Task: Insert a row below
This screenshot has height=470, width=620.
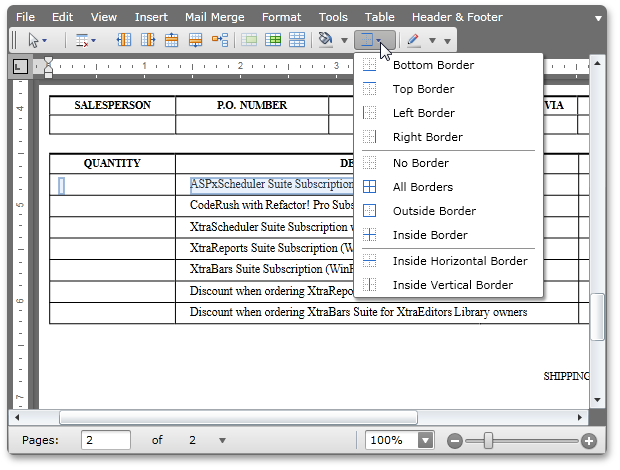Action: coord(195,40)
